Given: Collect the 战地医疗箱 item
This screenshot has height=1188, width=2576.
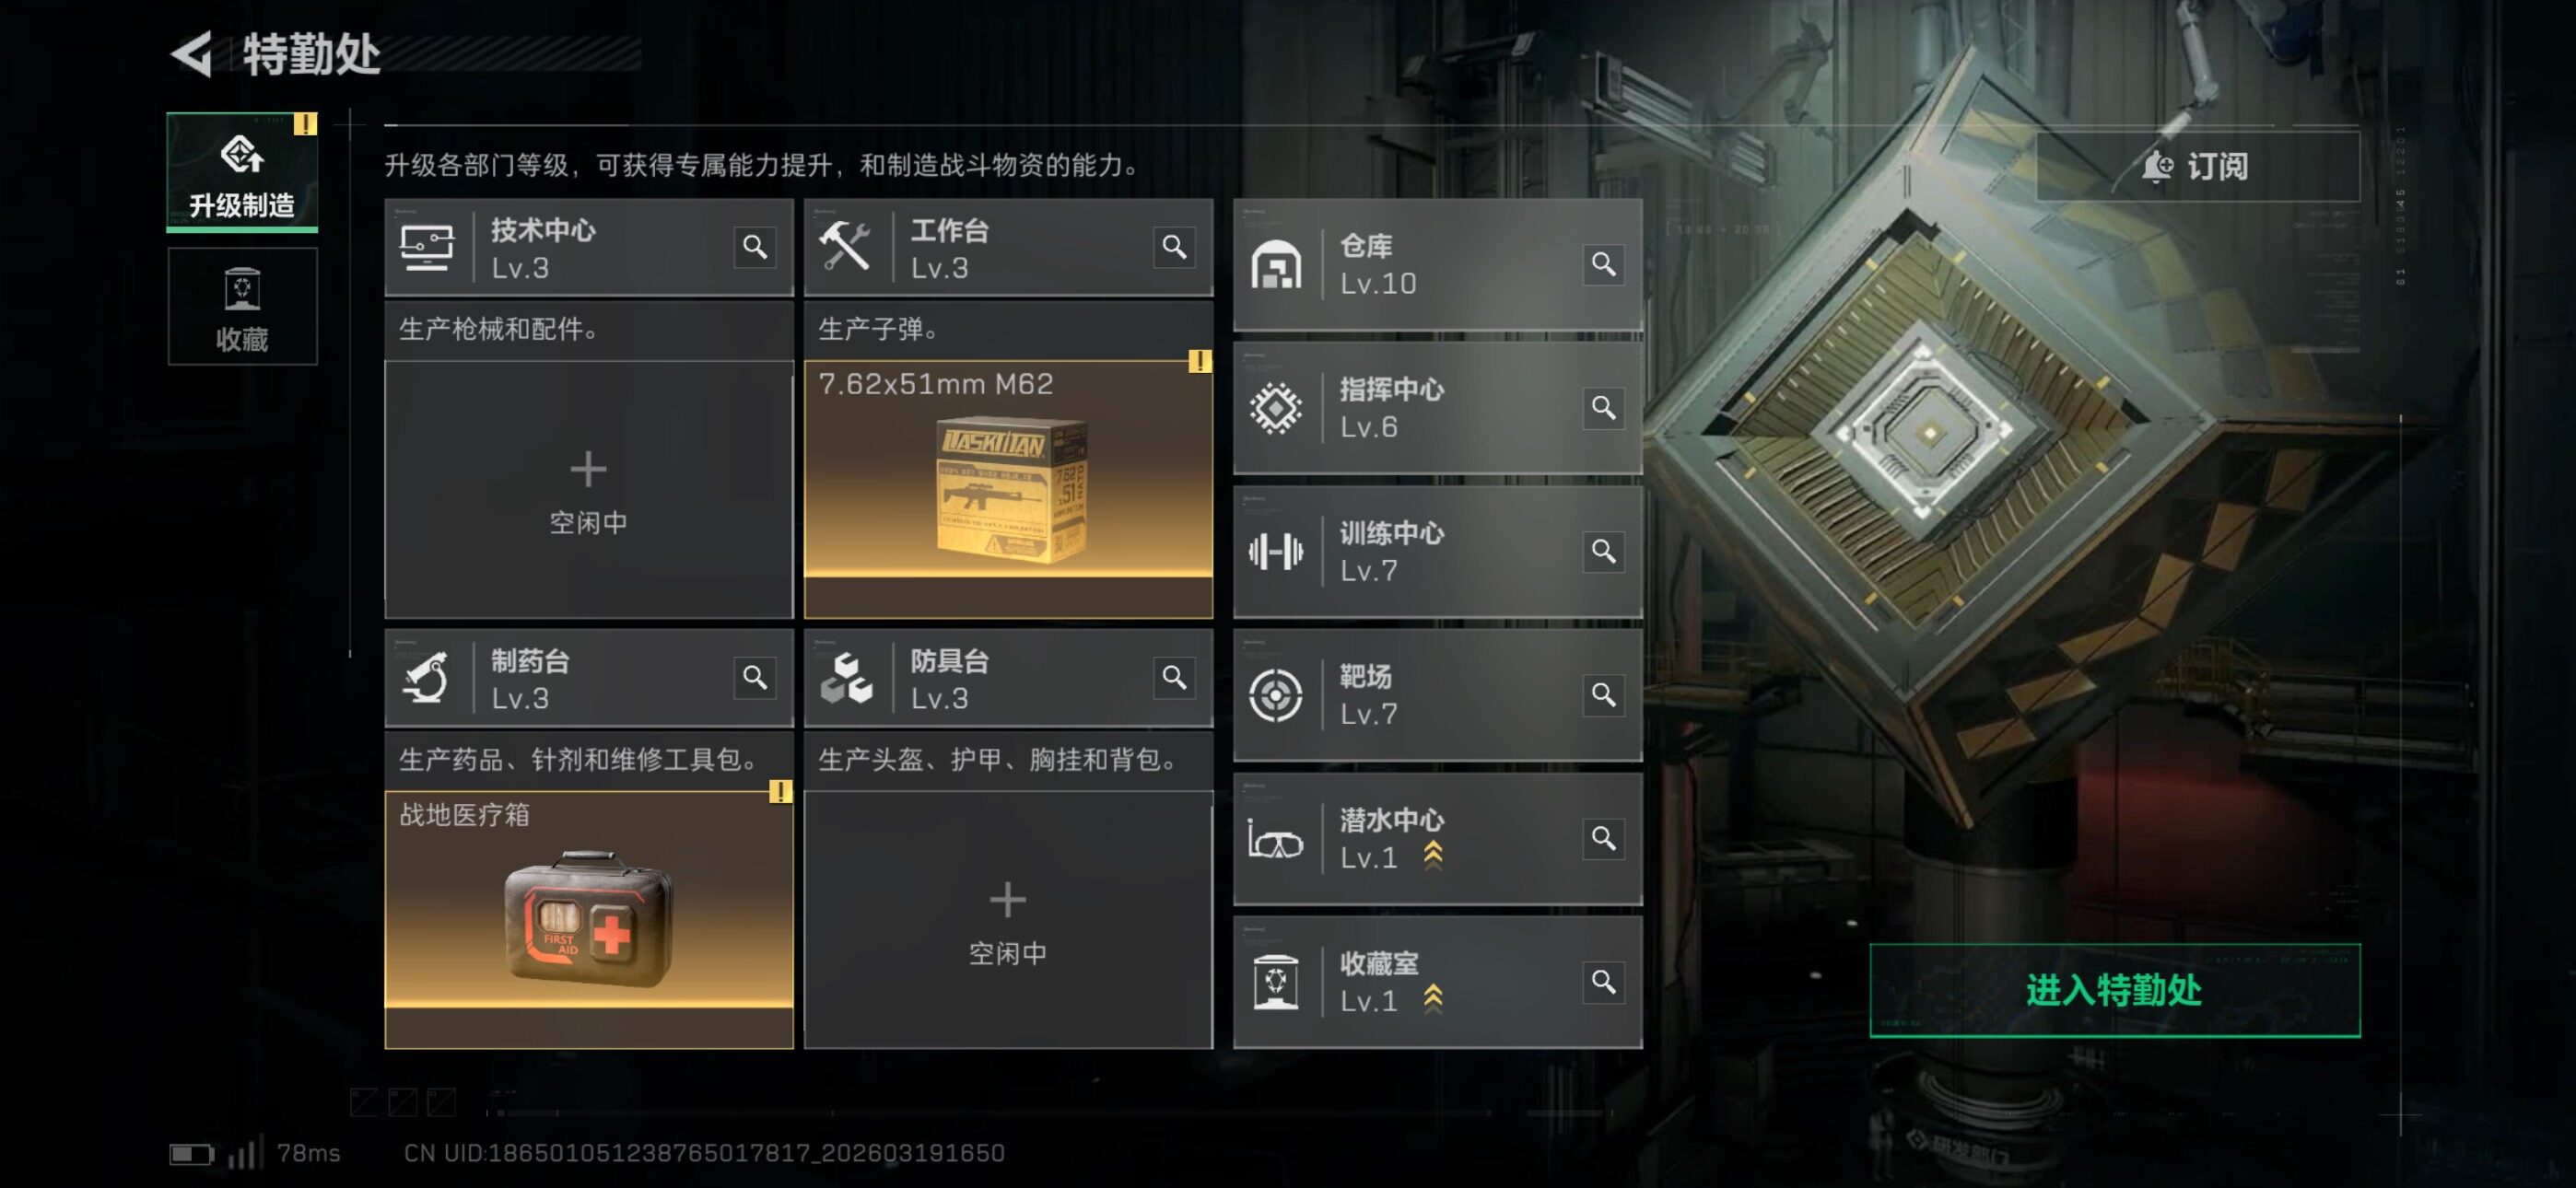Looking at the screenshot, I should coord(588,920).
